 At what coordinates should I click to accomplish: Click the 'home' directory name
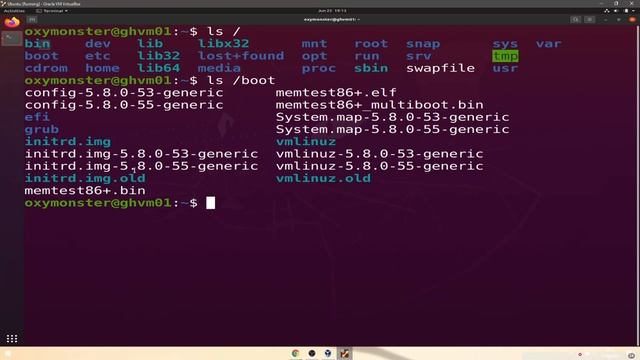point(102,68)
